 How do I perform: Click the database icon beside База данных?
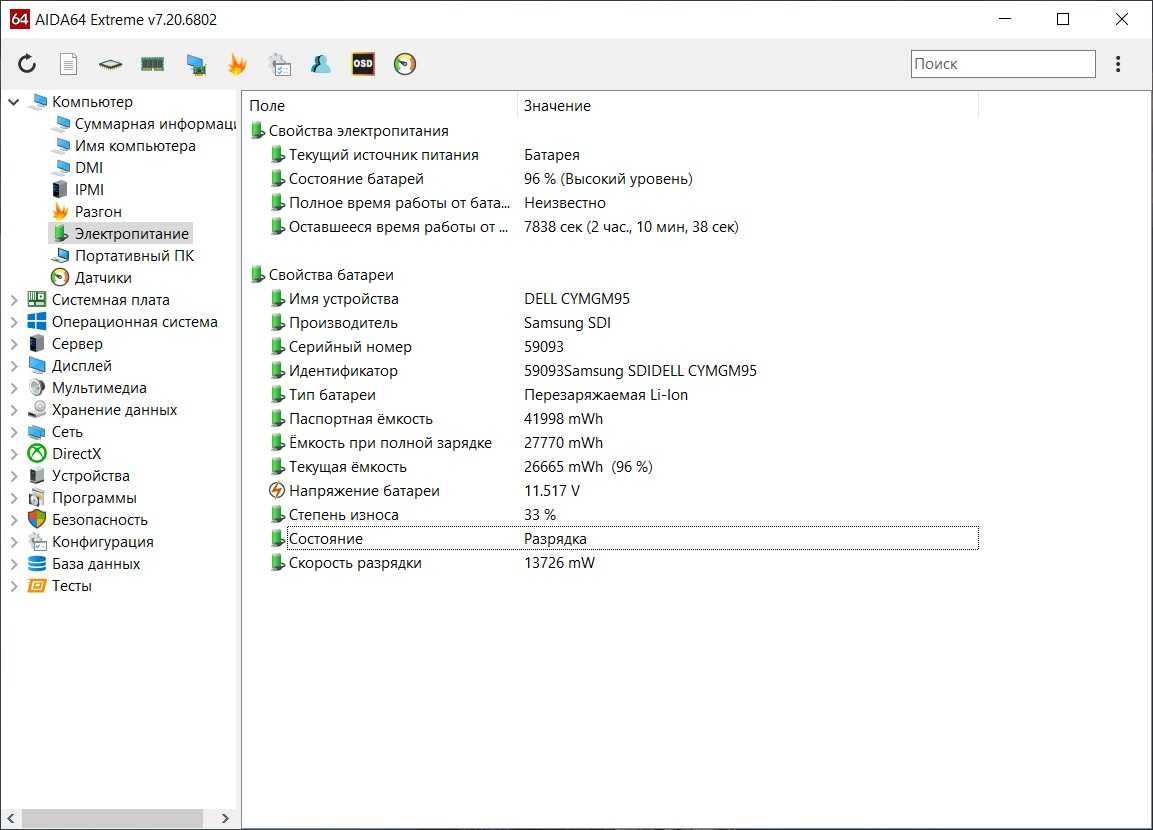tap(37, 564)
